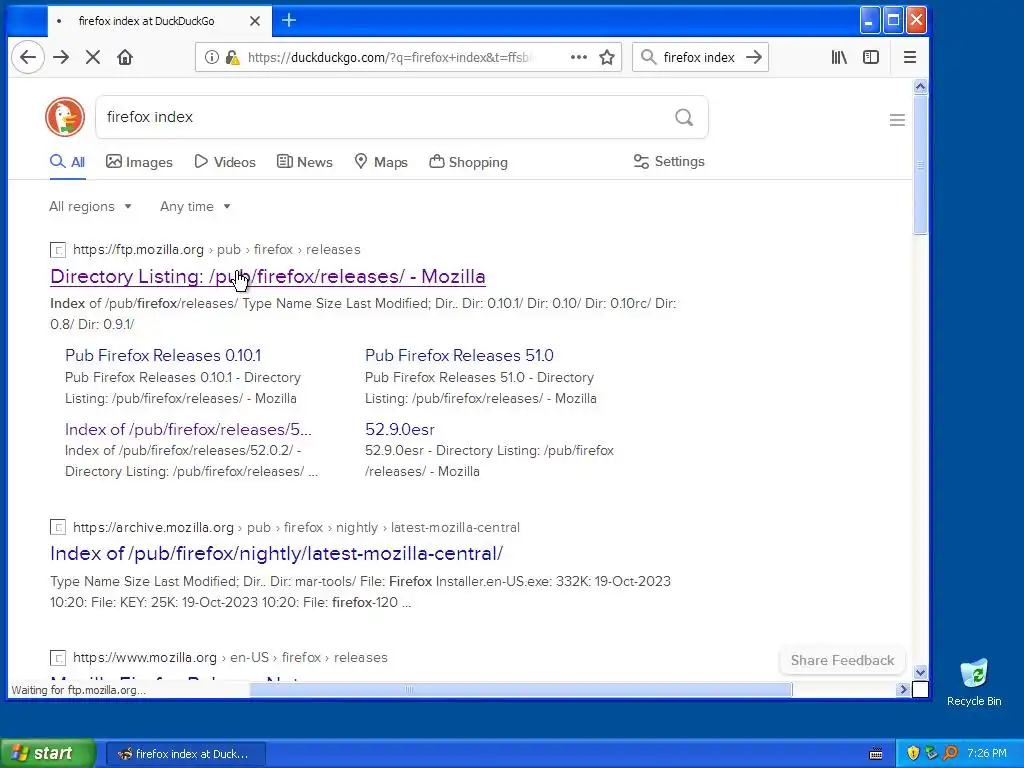Viewport: 1024px width, 768px height.
Task: Click the magnifier in the Firefox search box
Action: 648,57
